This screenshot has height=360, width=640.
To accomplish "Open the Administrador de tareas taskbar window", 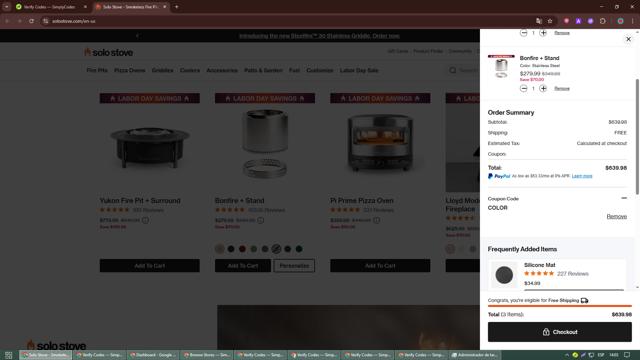I will click(474, 355).
